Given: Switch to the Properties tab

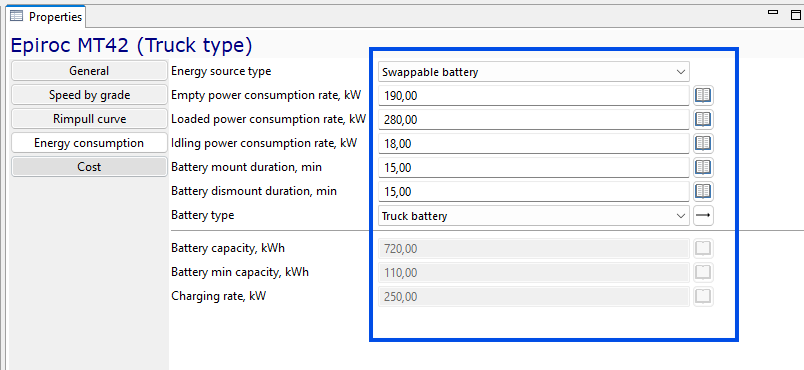Looking at the screenshot, I should (46, 17).
